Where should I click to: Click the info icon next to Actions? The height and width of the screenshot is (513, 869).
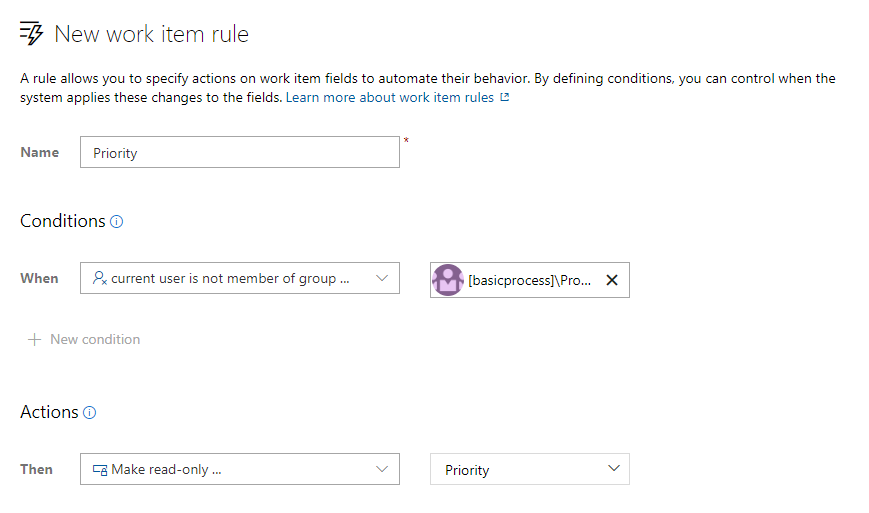click(90, 413)
